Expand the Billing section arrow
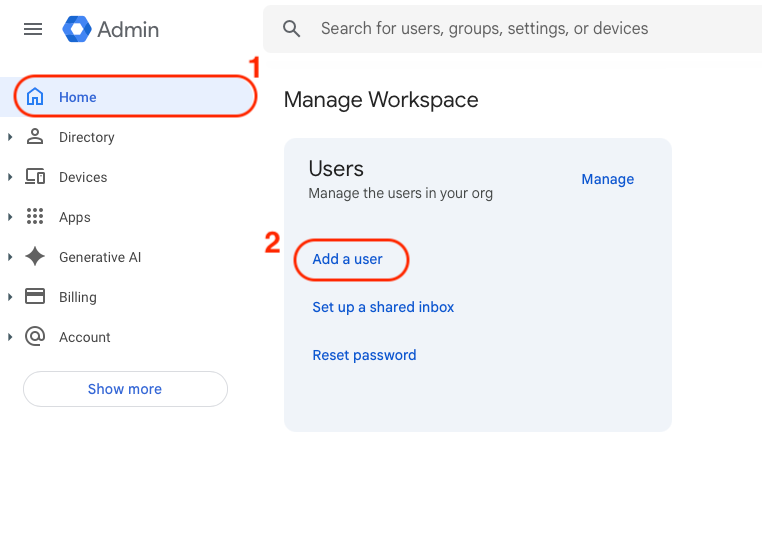762x545 pixels. 10,297
